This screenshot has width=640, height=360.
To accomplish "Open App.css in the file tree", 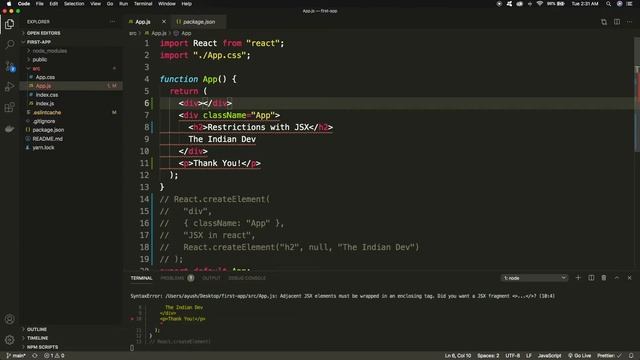I will [45, 77].
